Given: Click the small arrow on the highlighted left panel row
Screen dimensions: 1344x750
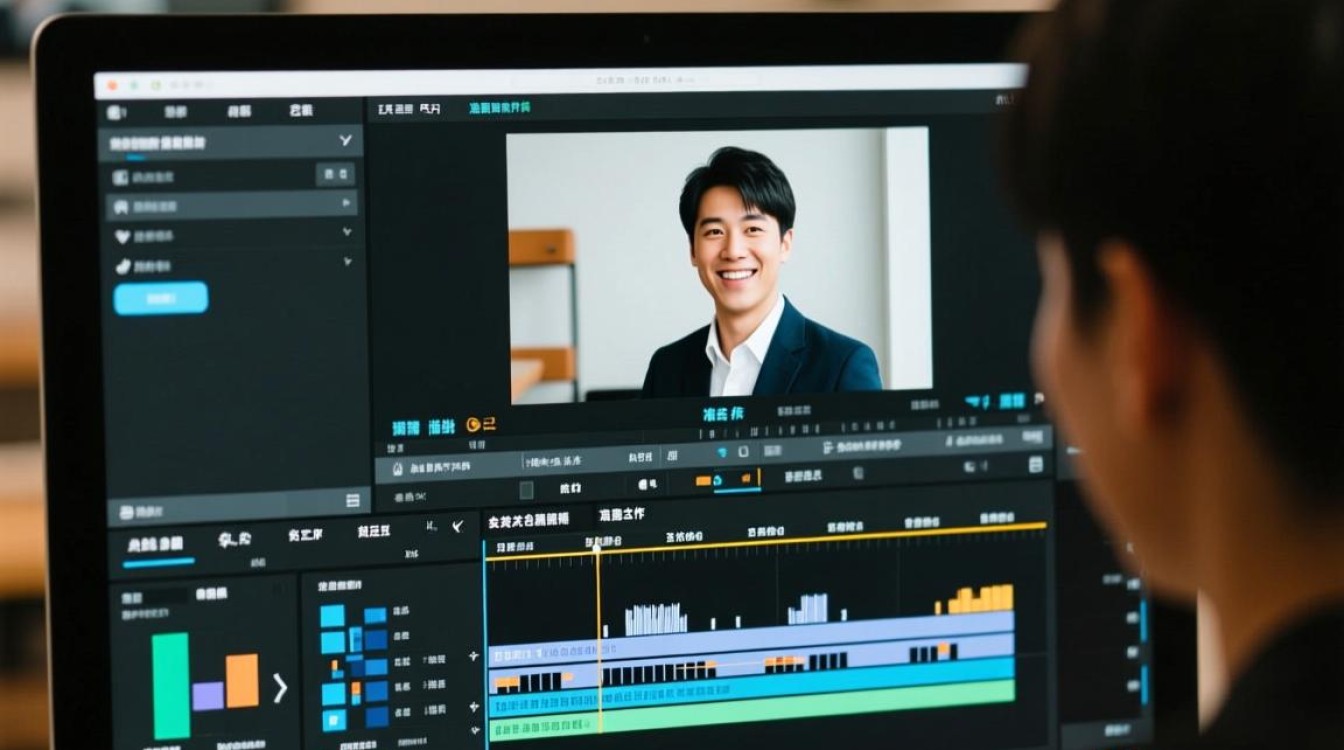Looking at the screenshot, I should pyautogui.click(x=346, y=203).
